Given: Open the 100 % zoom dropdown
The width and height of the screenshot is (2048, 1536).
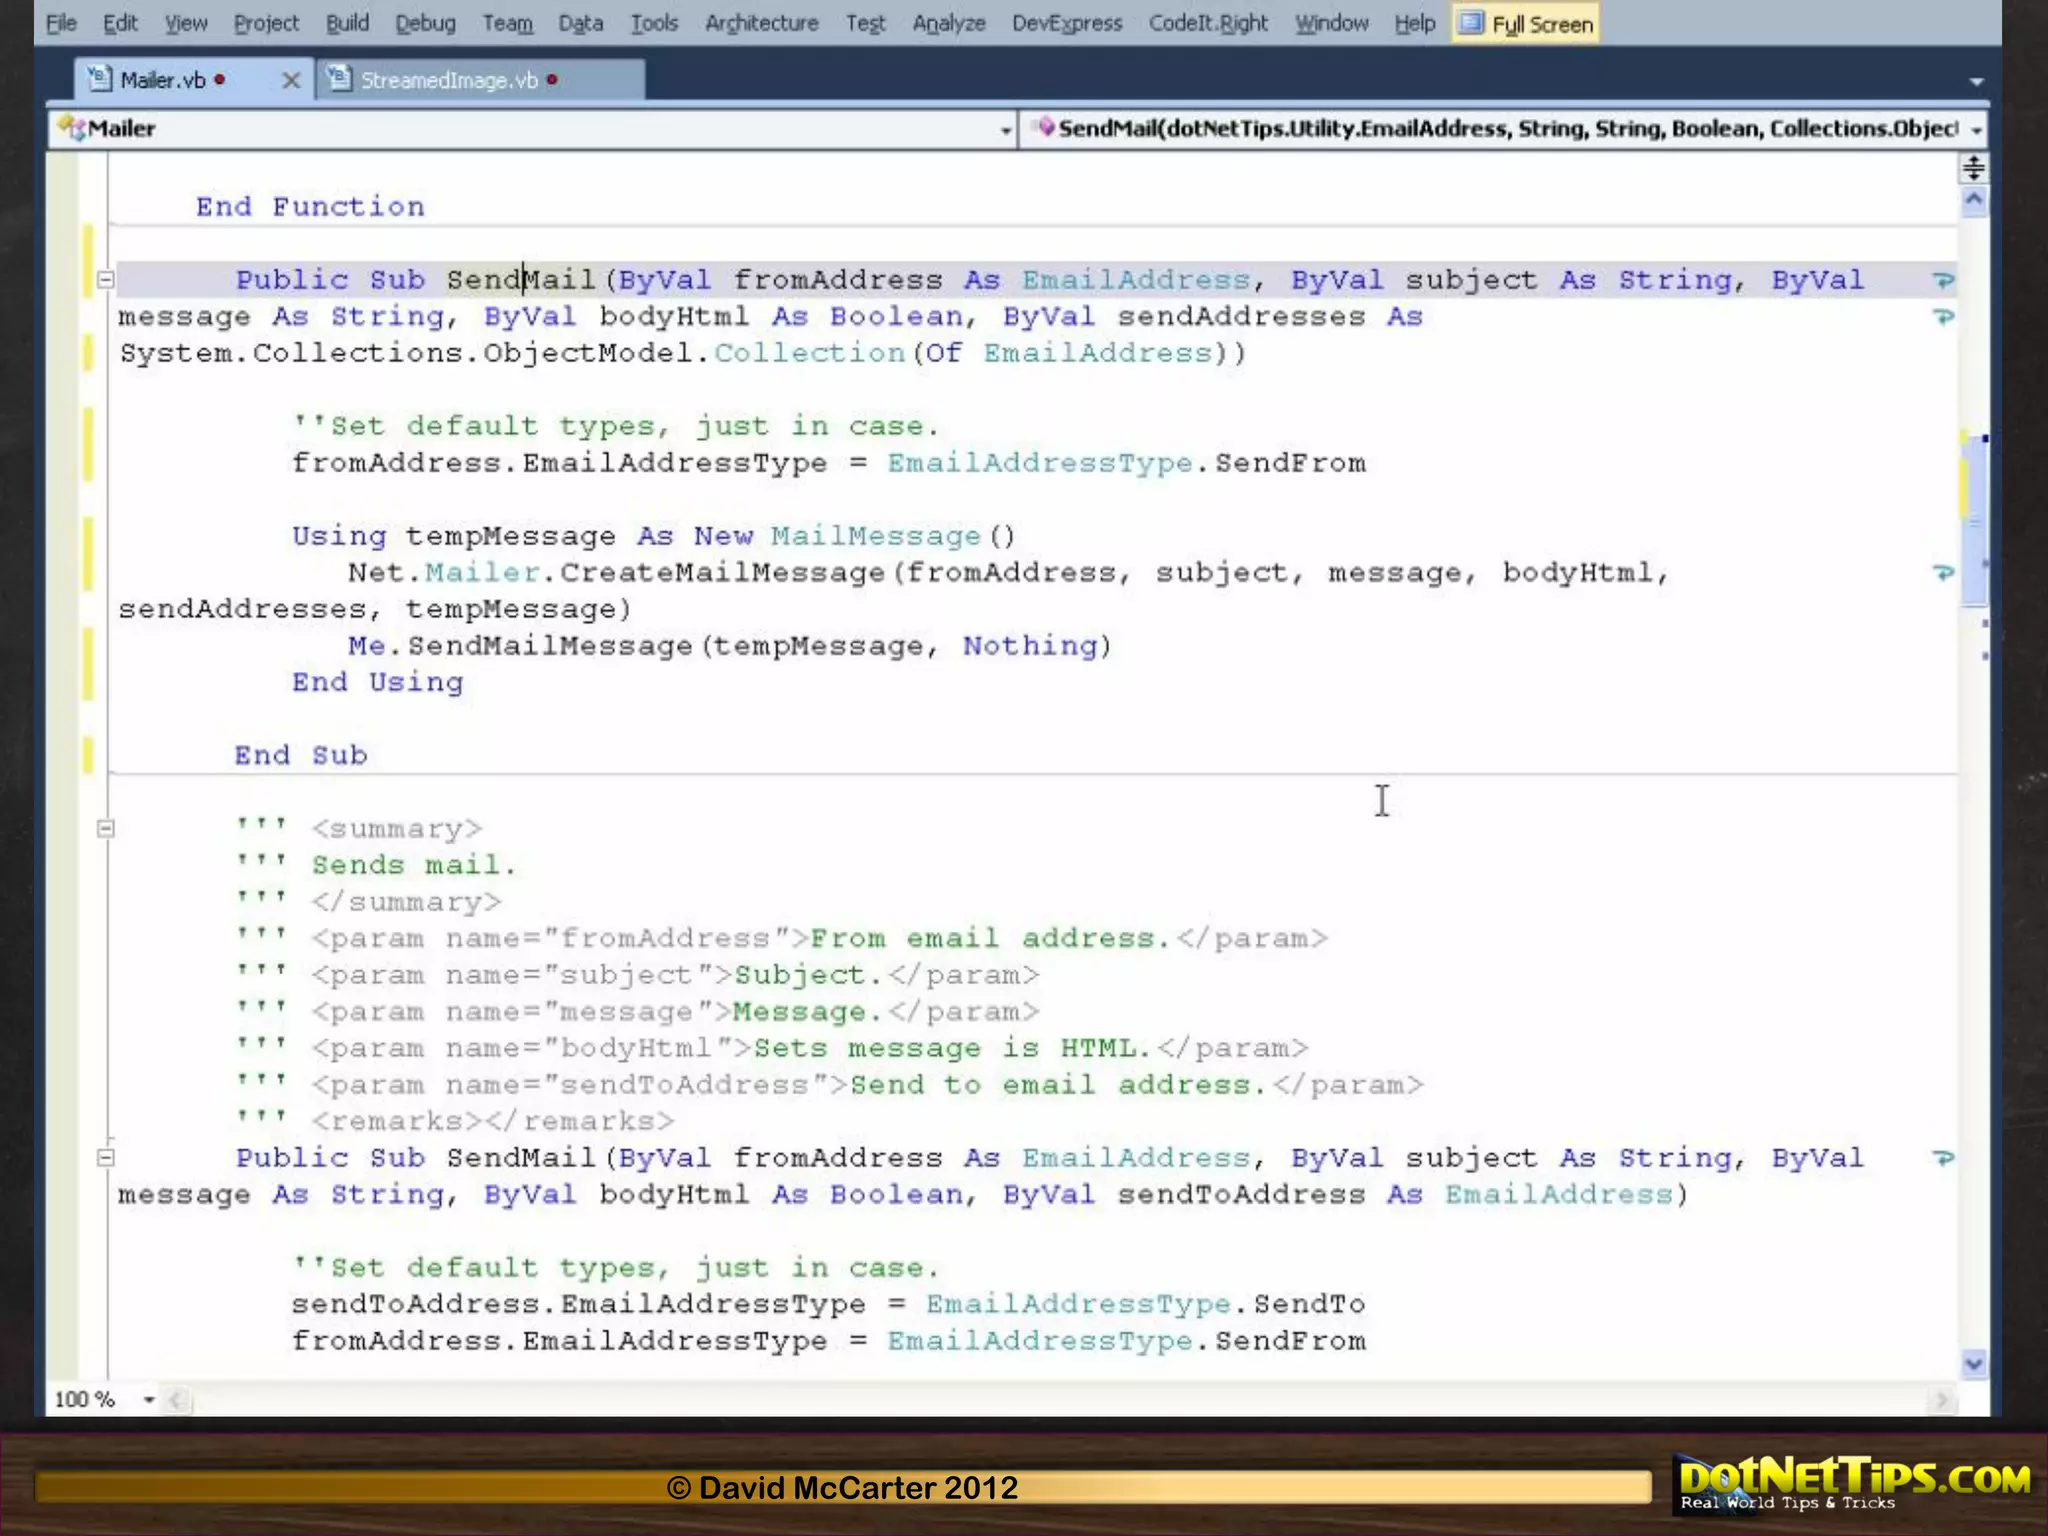Looking at the screenshot, I should [149, 1400].
